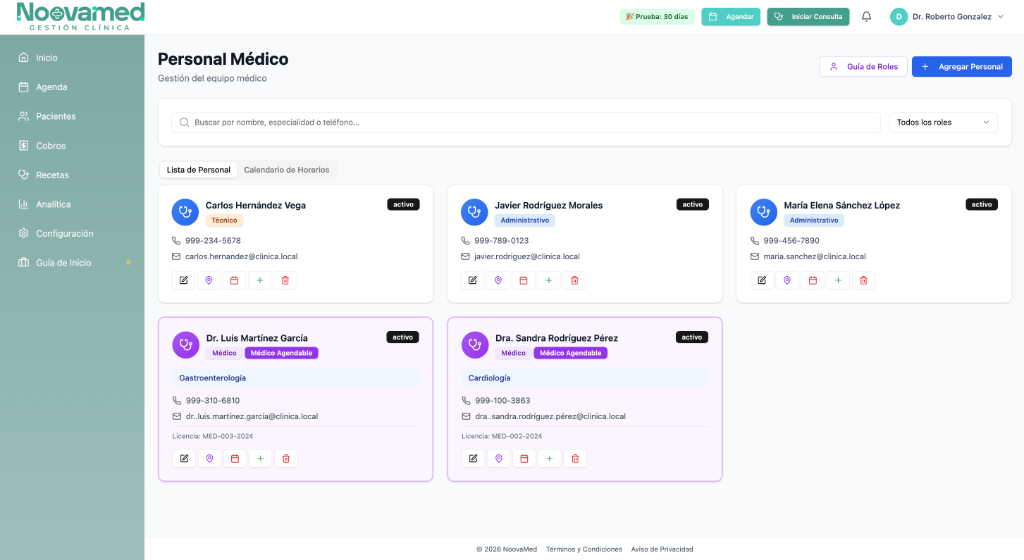Open location pin for María Elena Sánchez López
The width and height of the screenshot is (1024, 560).
[788, 281]
